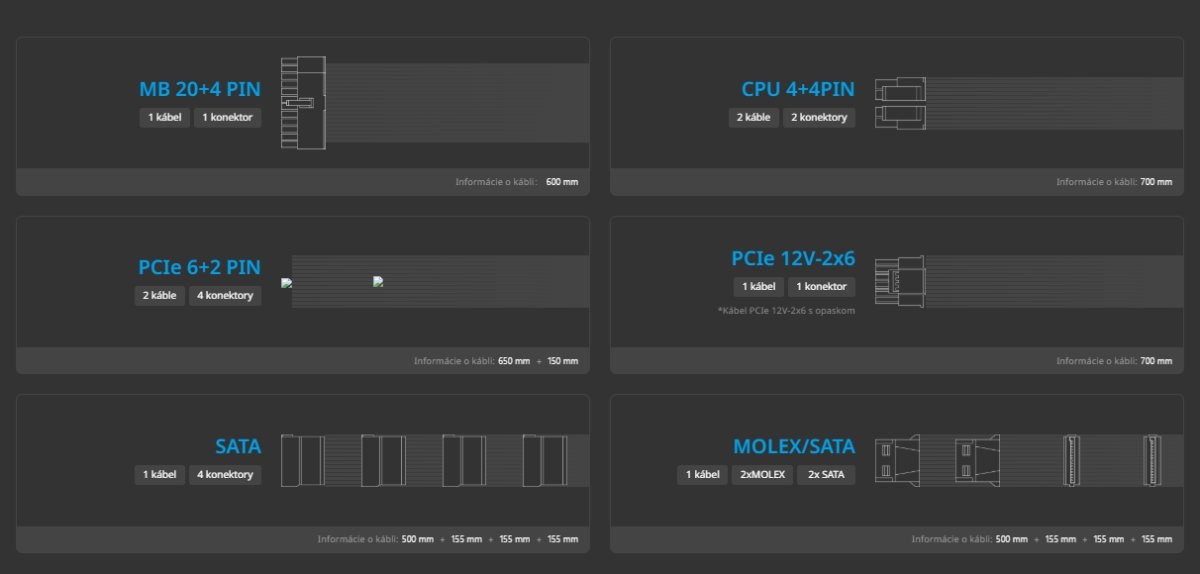Click the PCIe 12V-2x6 connector illustration

click(899, 281)
